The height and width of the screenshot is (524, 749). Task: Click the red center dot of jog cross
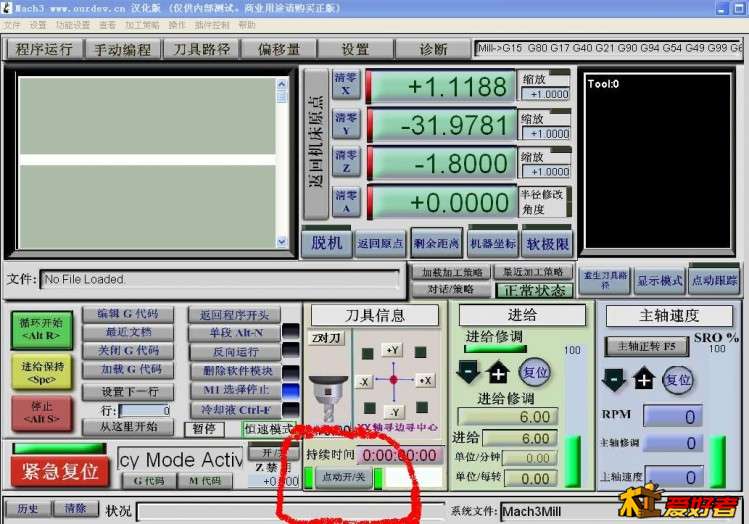394,380
